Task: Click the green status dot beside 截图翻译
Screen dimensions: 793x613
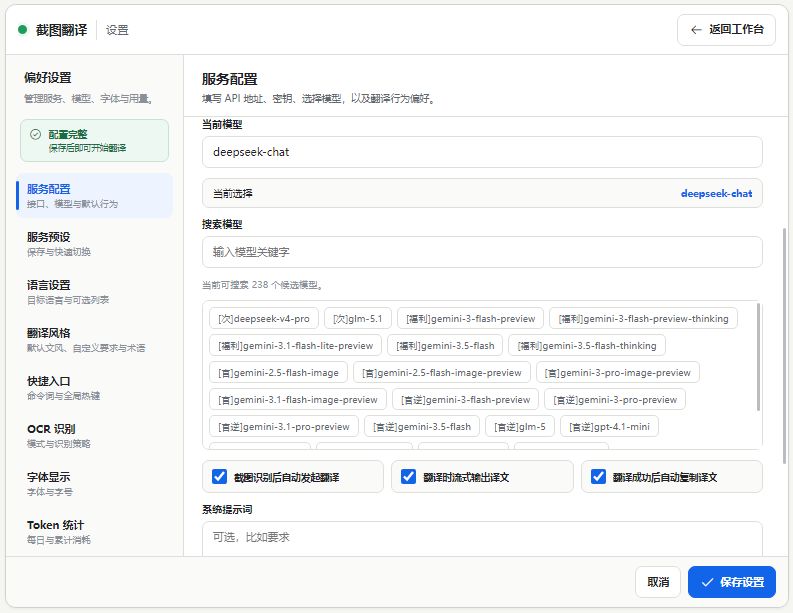Action: tap(22, 30)
